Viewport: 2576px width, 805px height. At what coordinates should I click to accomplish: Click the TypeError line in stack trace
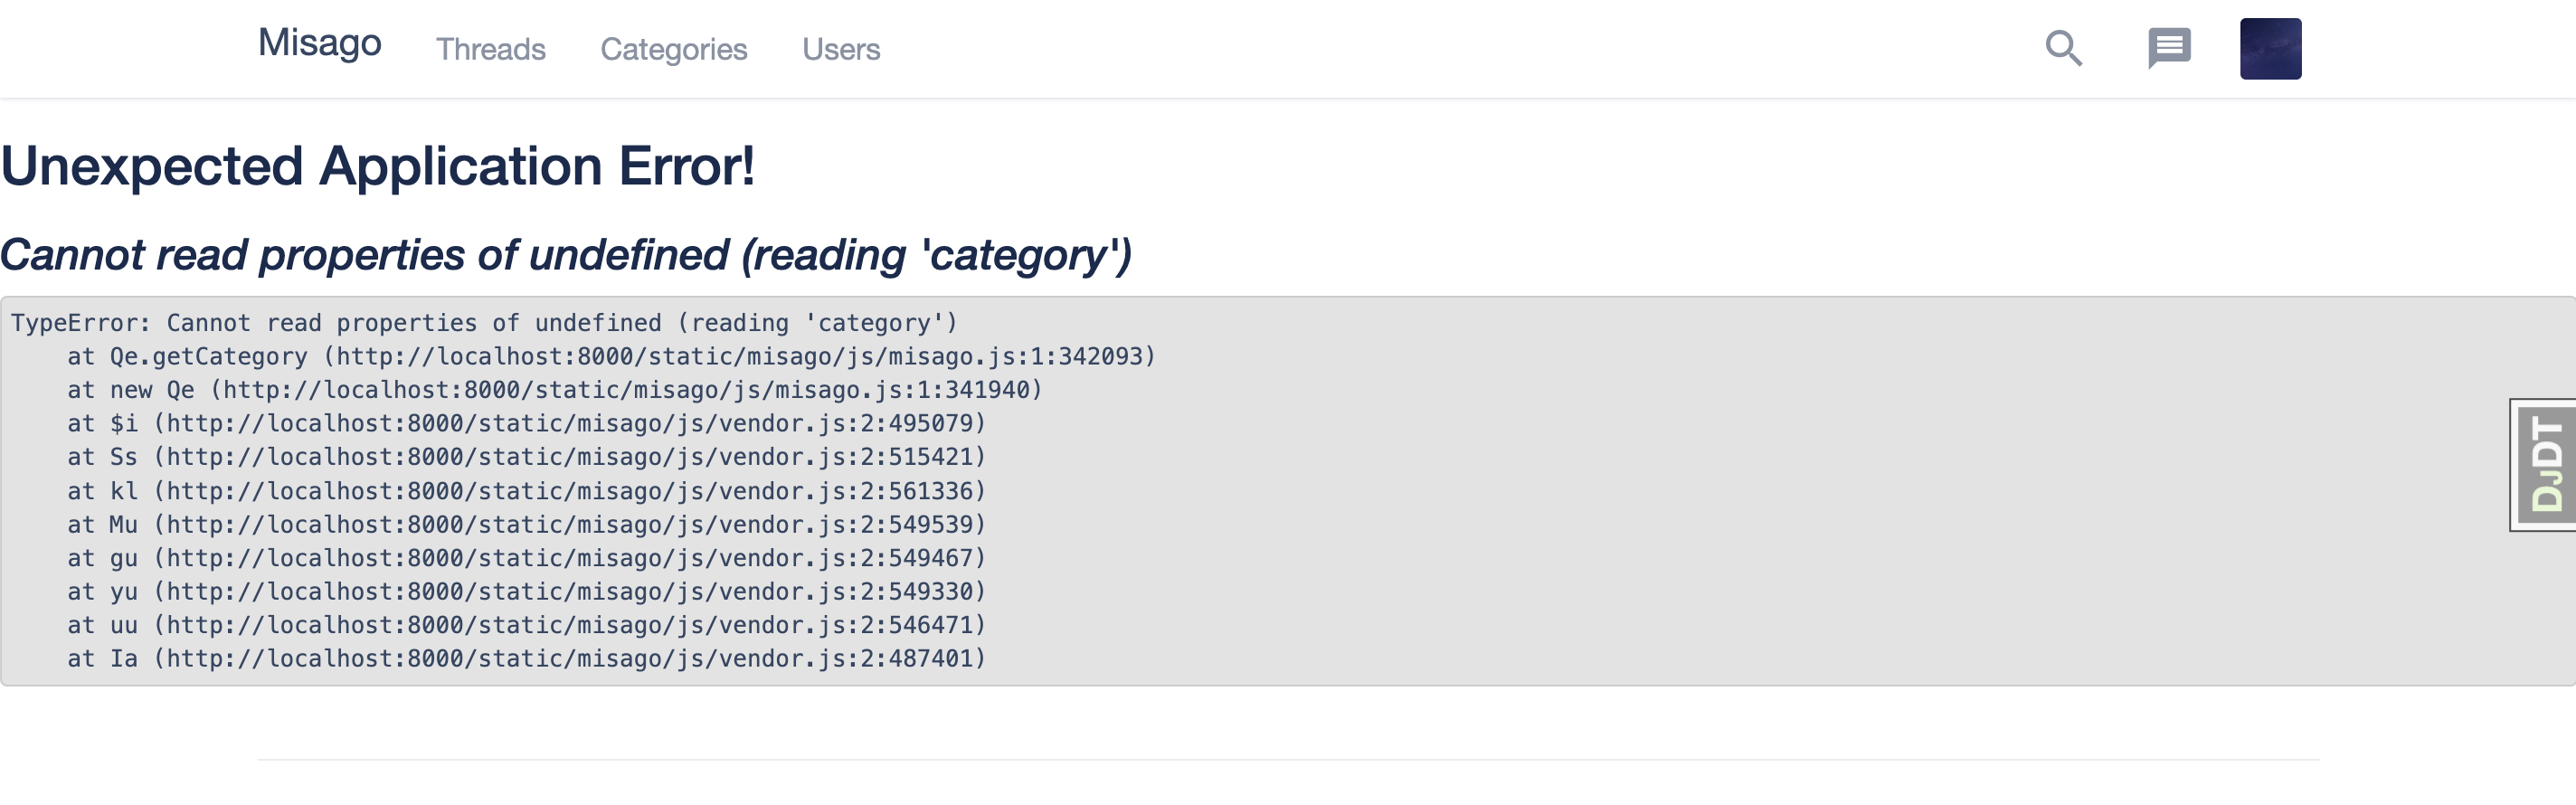(484, 323)
